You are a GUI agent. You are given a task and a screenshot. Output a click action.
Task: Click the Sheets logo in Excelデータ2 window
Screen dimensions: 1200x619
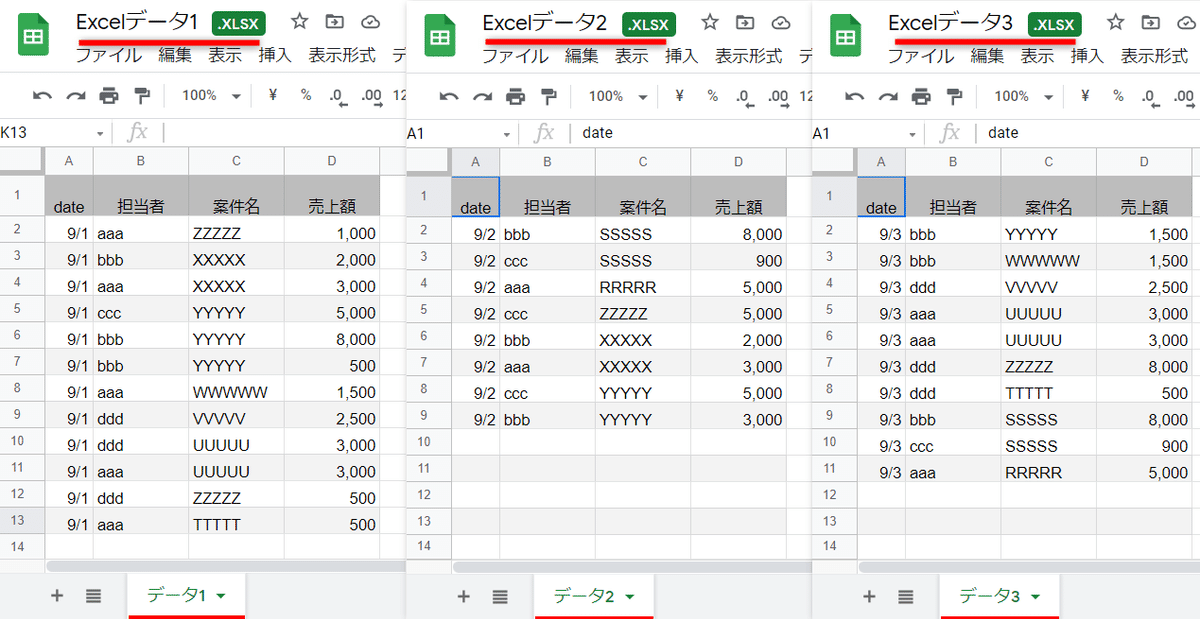[440, 37]
